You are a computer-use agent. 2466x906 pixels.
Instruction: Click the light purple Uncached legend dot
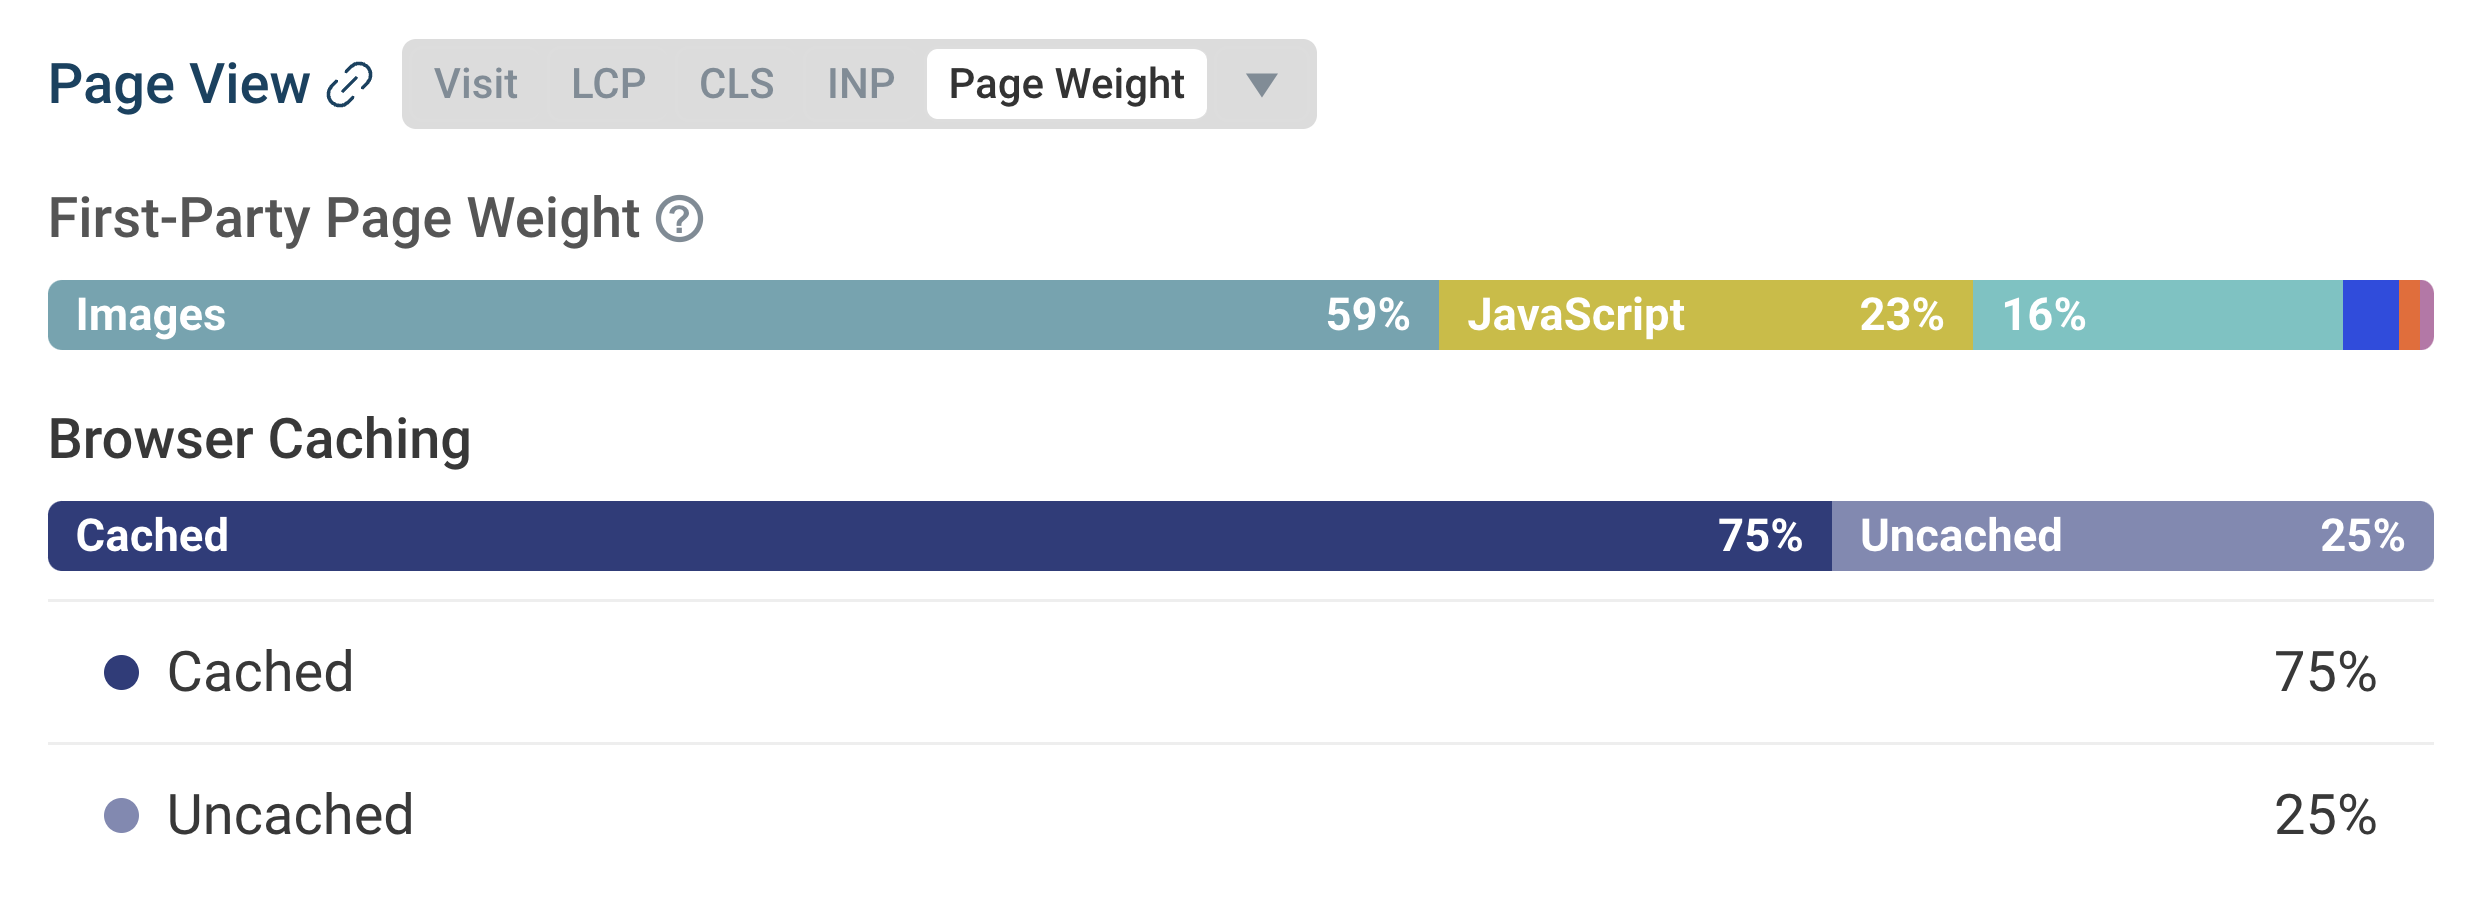(121, 815)
